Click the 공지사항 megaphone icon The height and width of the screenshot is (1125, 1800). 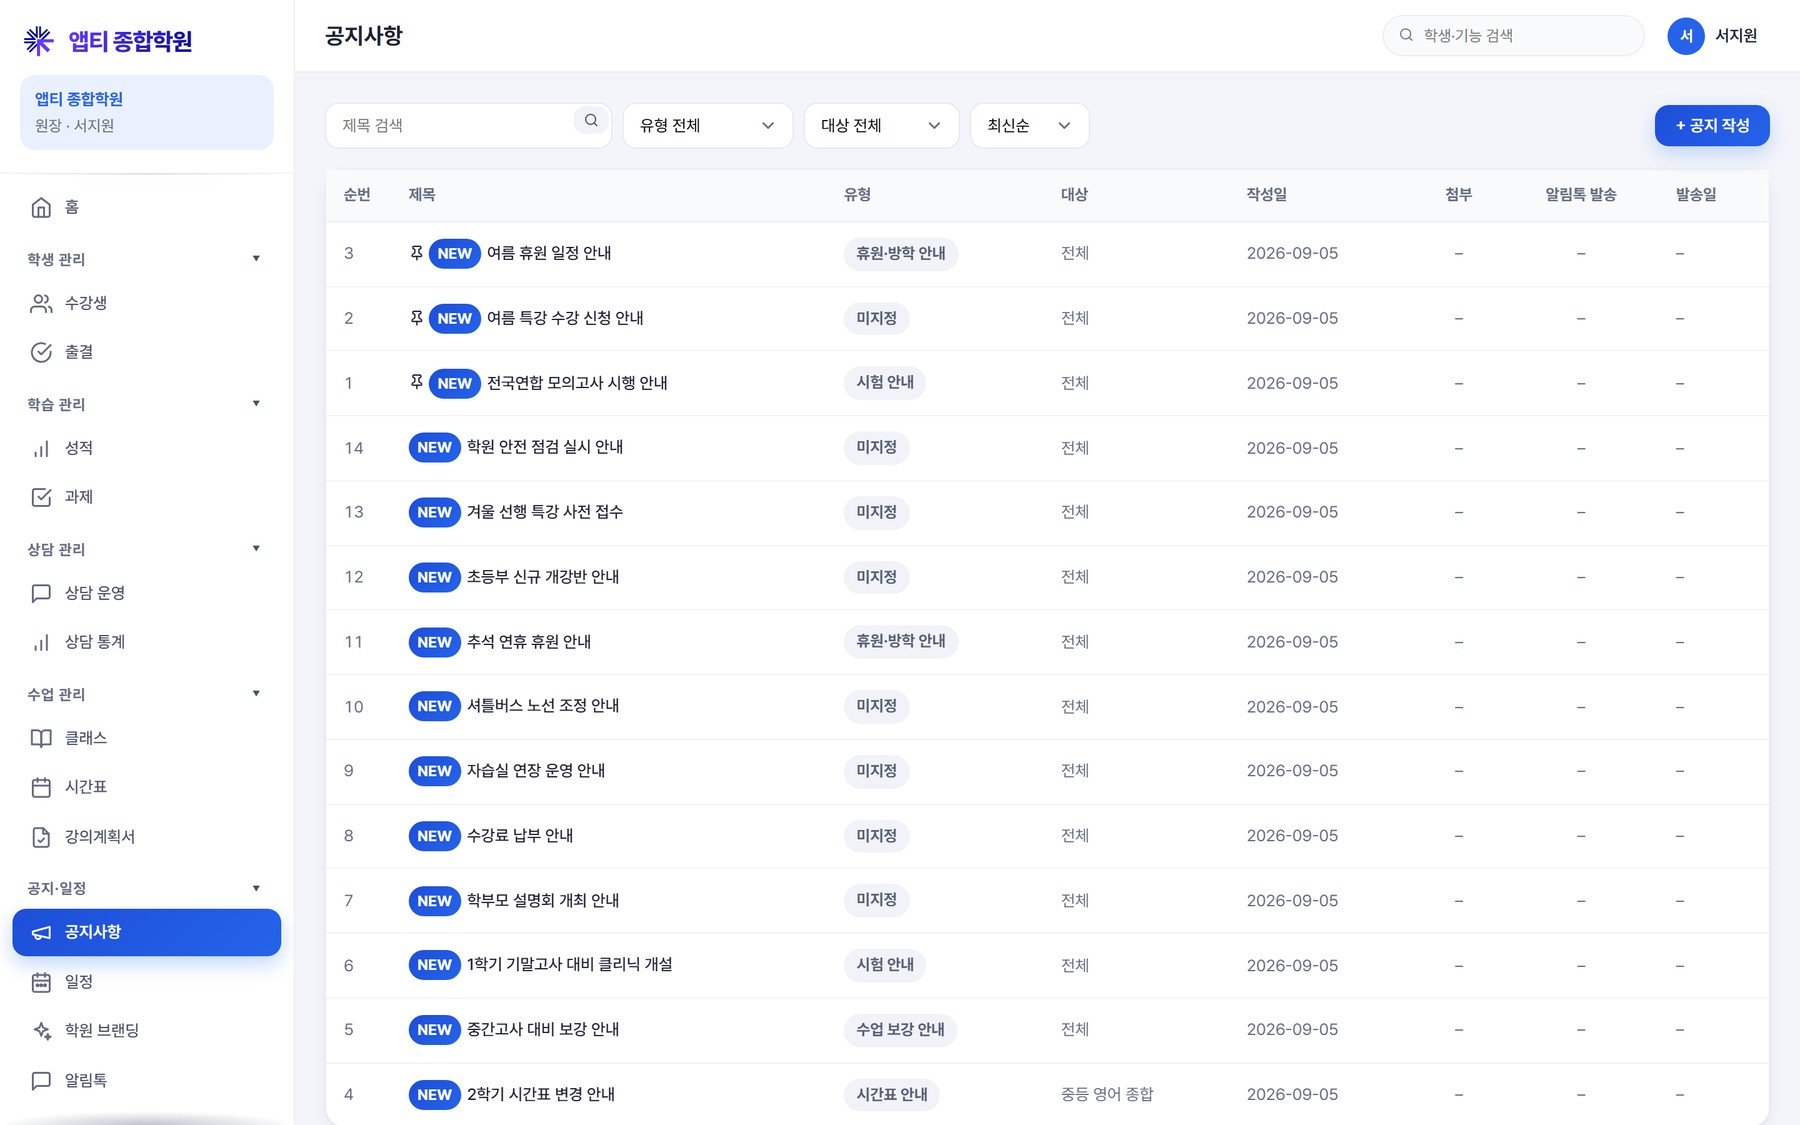tap(41, 932)
